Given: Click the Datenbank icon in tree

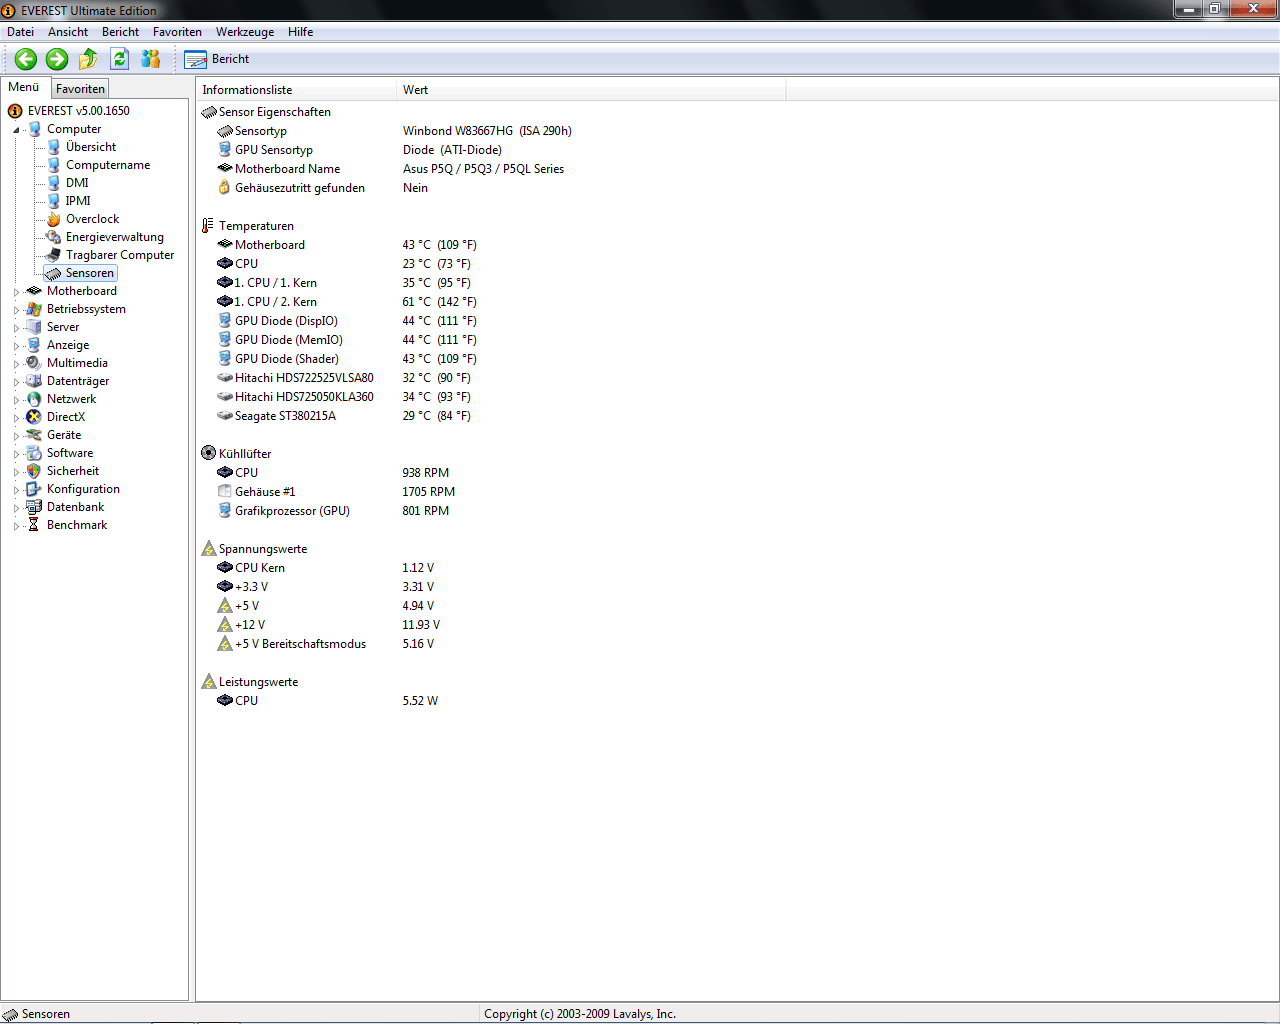Looking at the screenshot, I should pyautogui.click(x=34, y=507).
